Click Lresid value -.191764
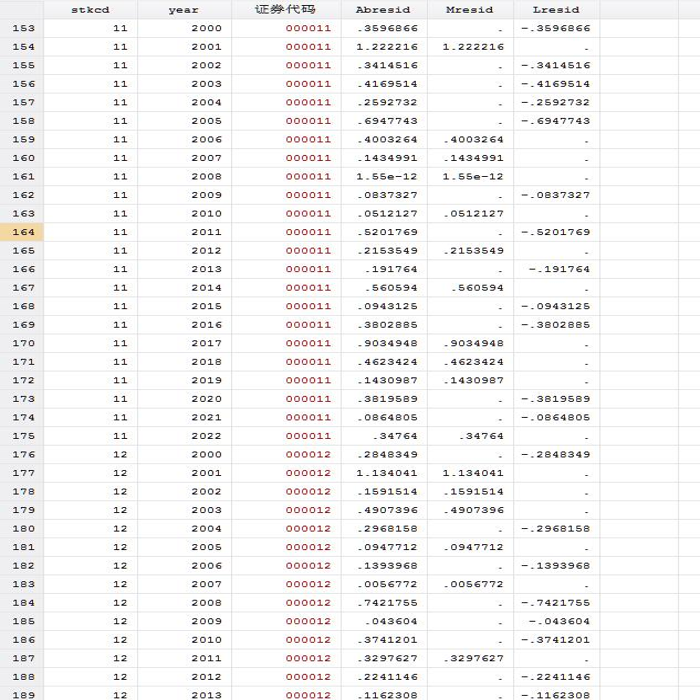Screen dimensions: 700x700 [559, 269]
